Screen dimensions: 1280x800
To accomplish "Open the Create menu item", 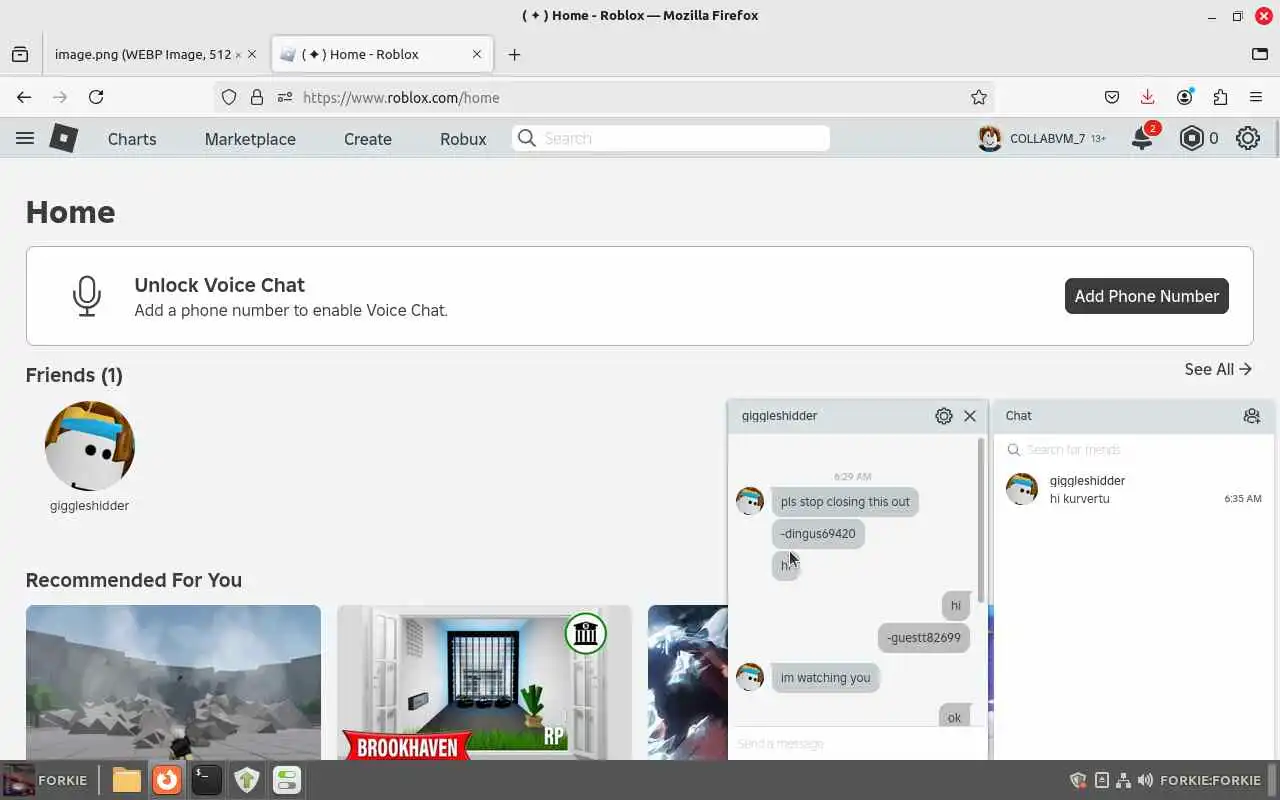I will pyautogui.click(x=368, y=139).
